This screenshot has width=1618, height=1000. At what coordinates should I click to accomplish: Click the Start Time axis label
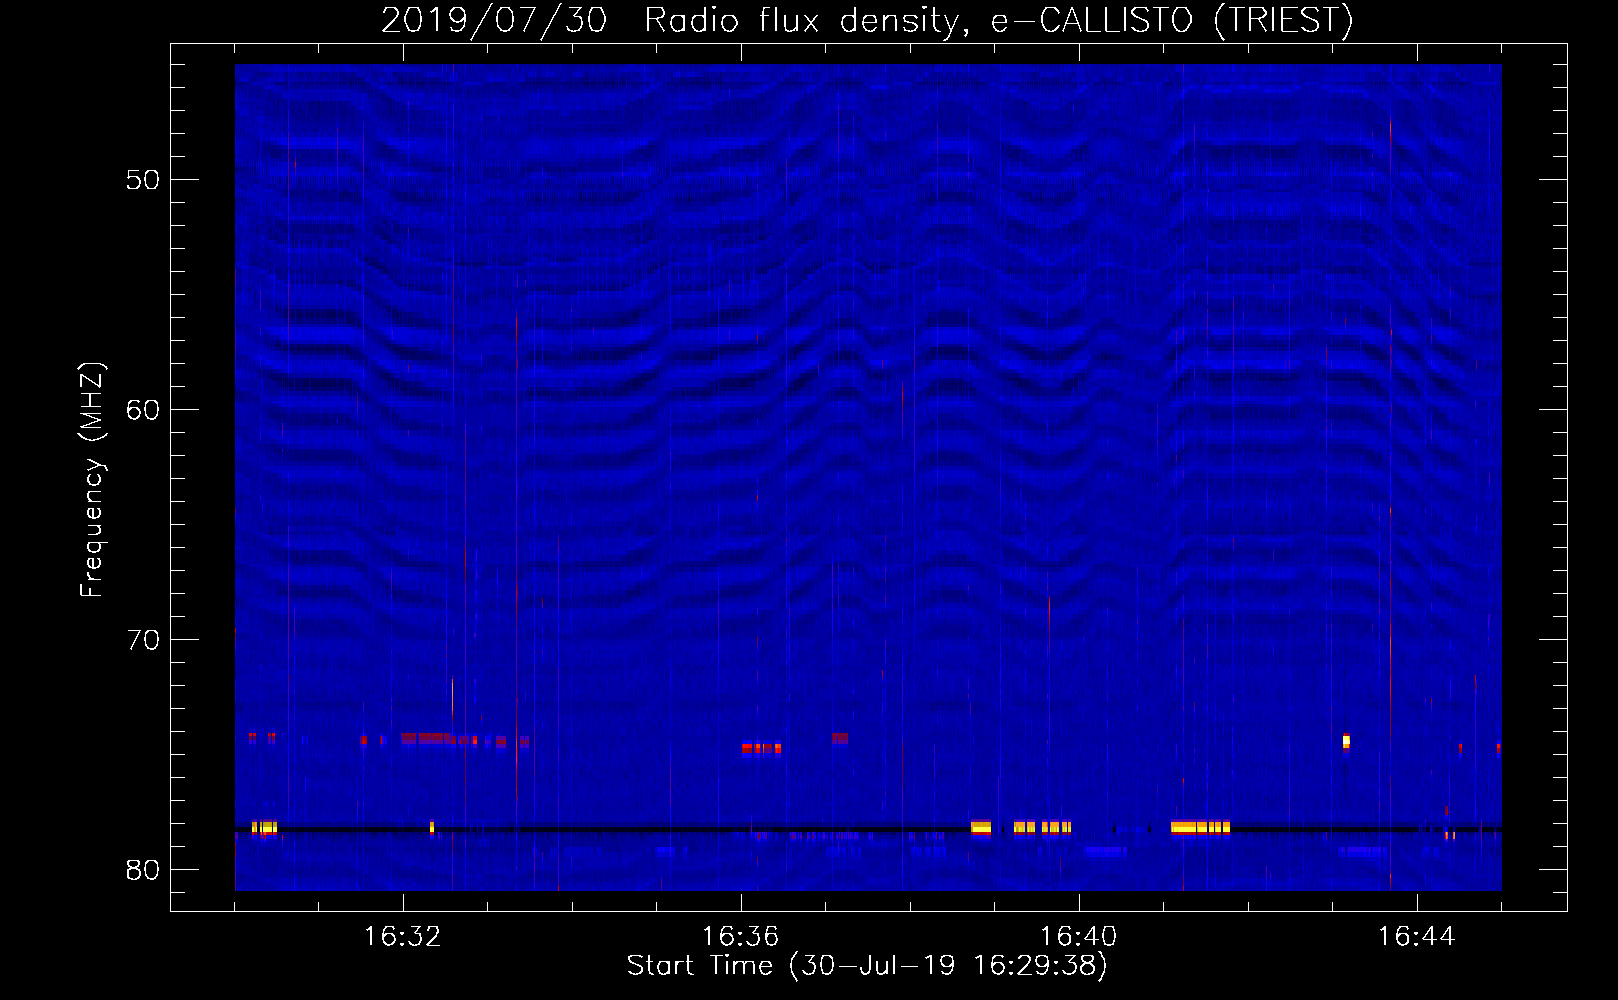point(867,966)
